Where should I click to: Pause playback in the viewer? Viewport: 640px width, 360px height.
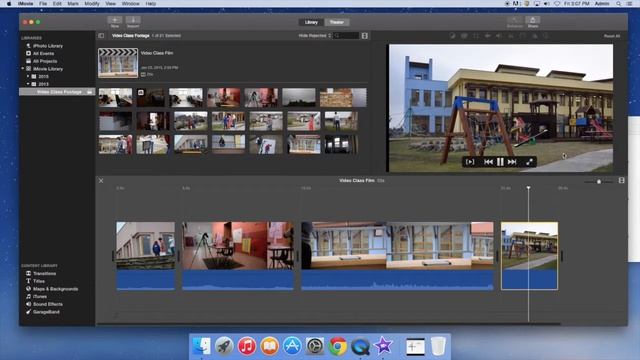click(500, 162)
